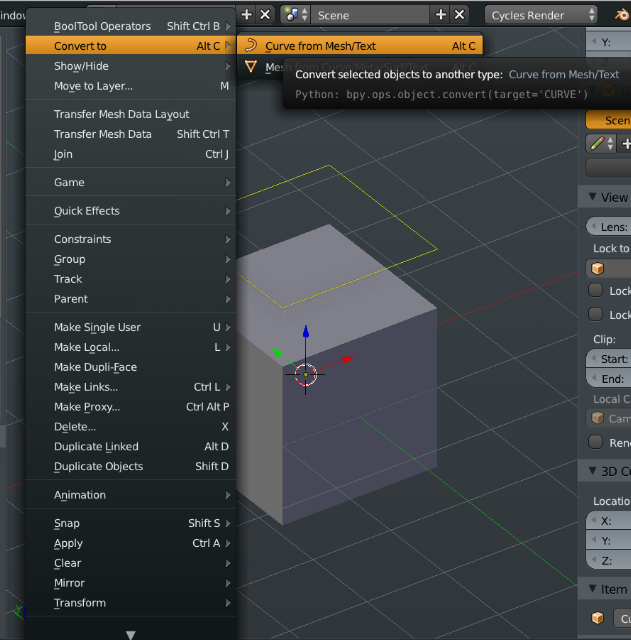Open the Group submenu
631x640 pixels.
[x=131, y=259]
